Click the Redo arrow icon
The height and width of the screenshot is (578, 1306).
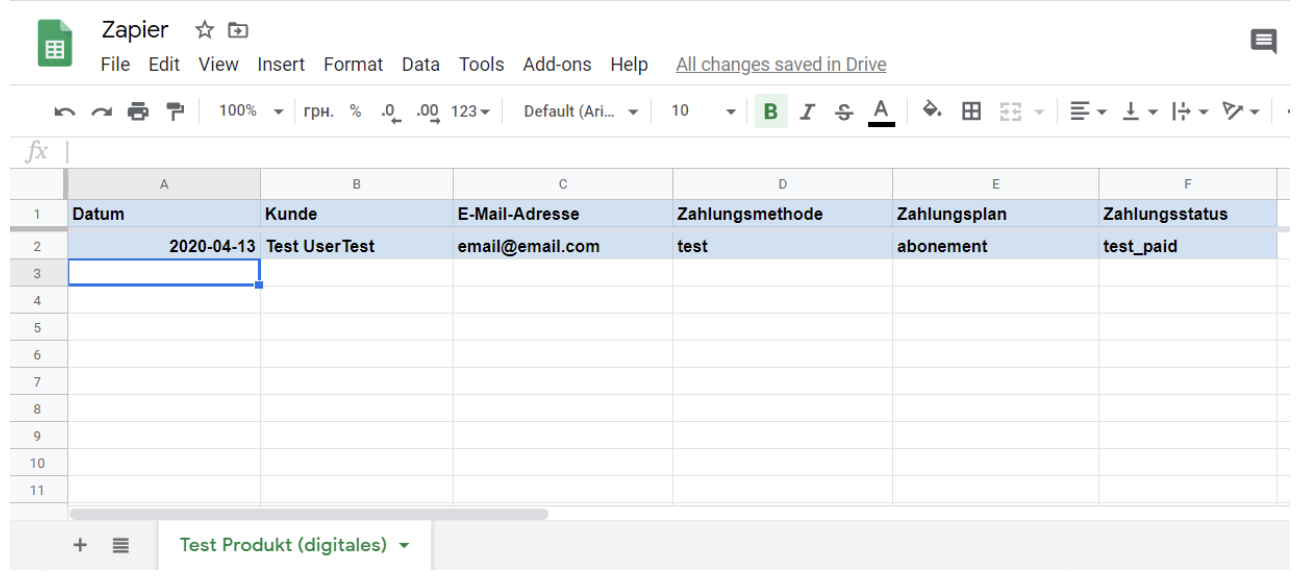[101, 111]
